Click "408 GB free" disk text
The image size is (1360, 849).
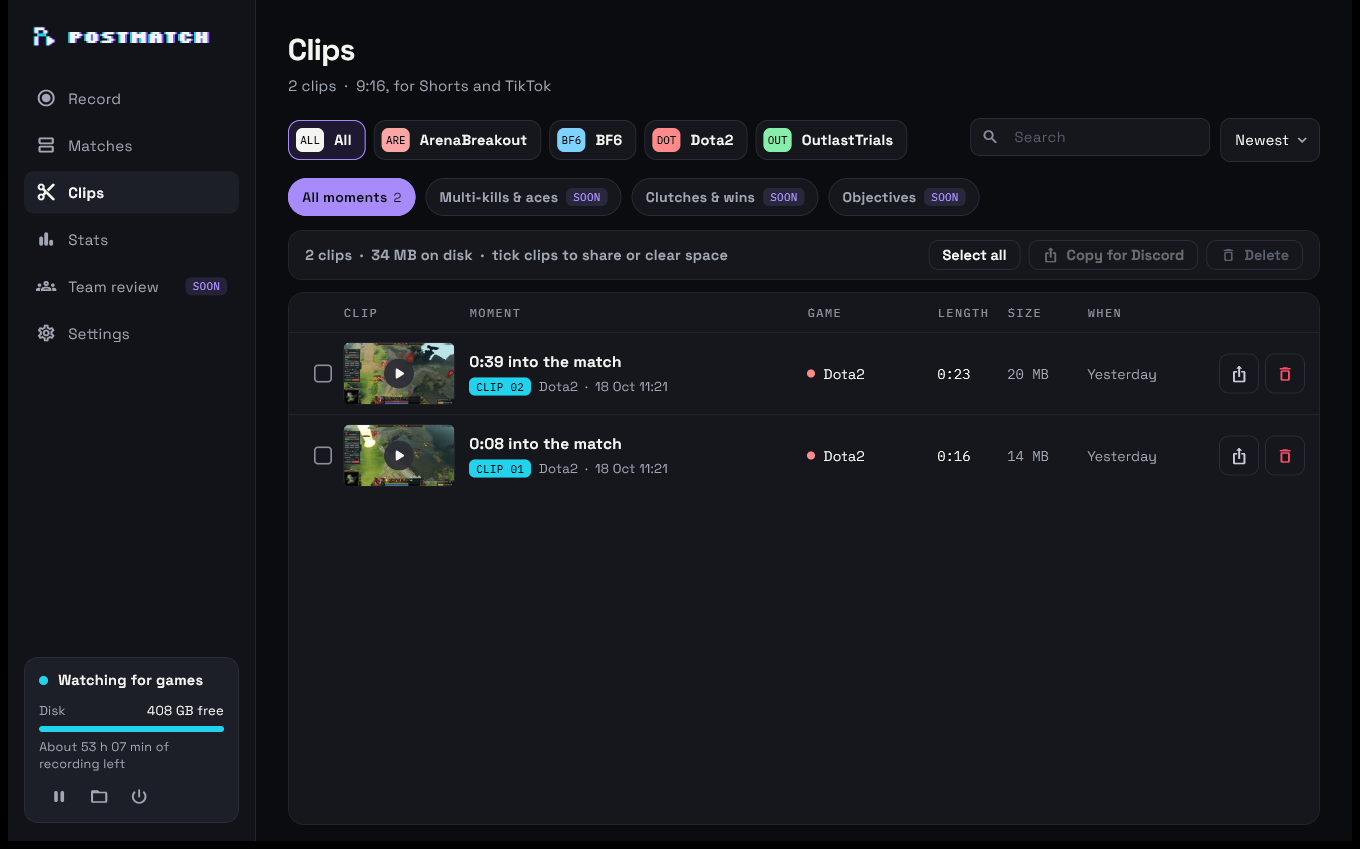click(x=185, y=711)
